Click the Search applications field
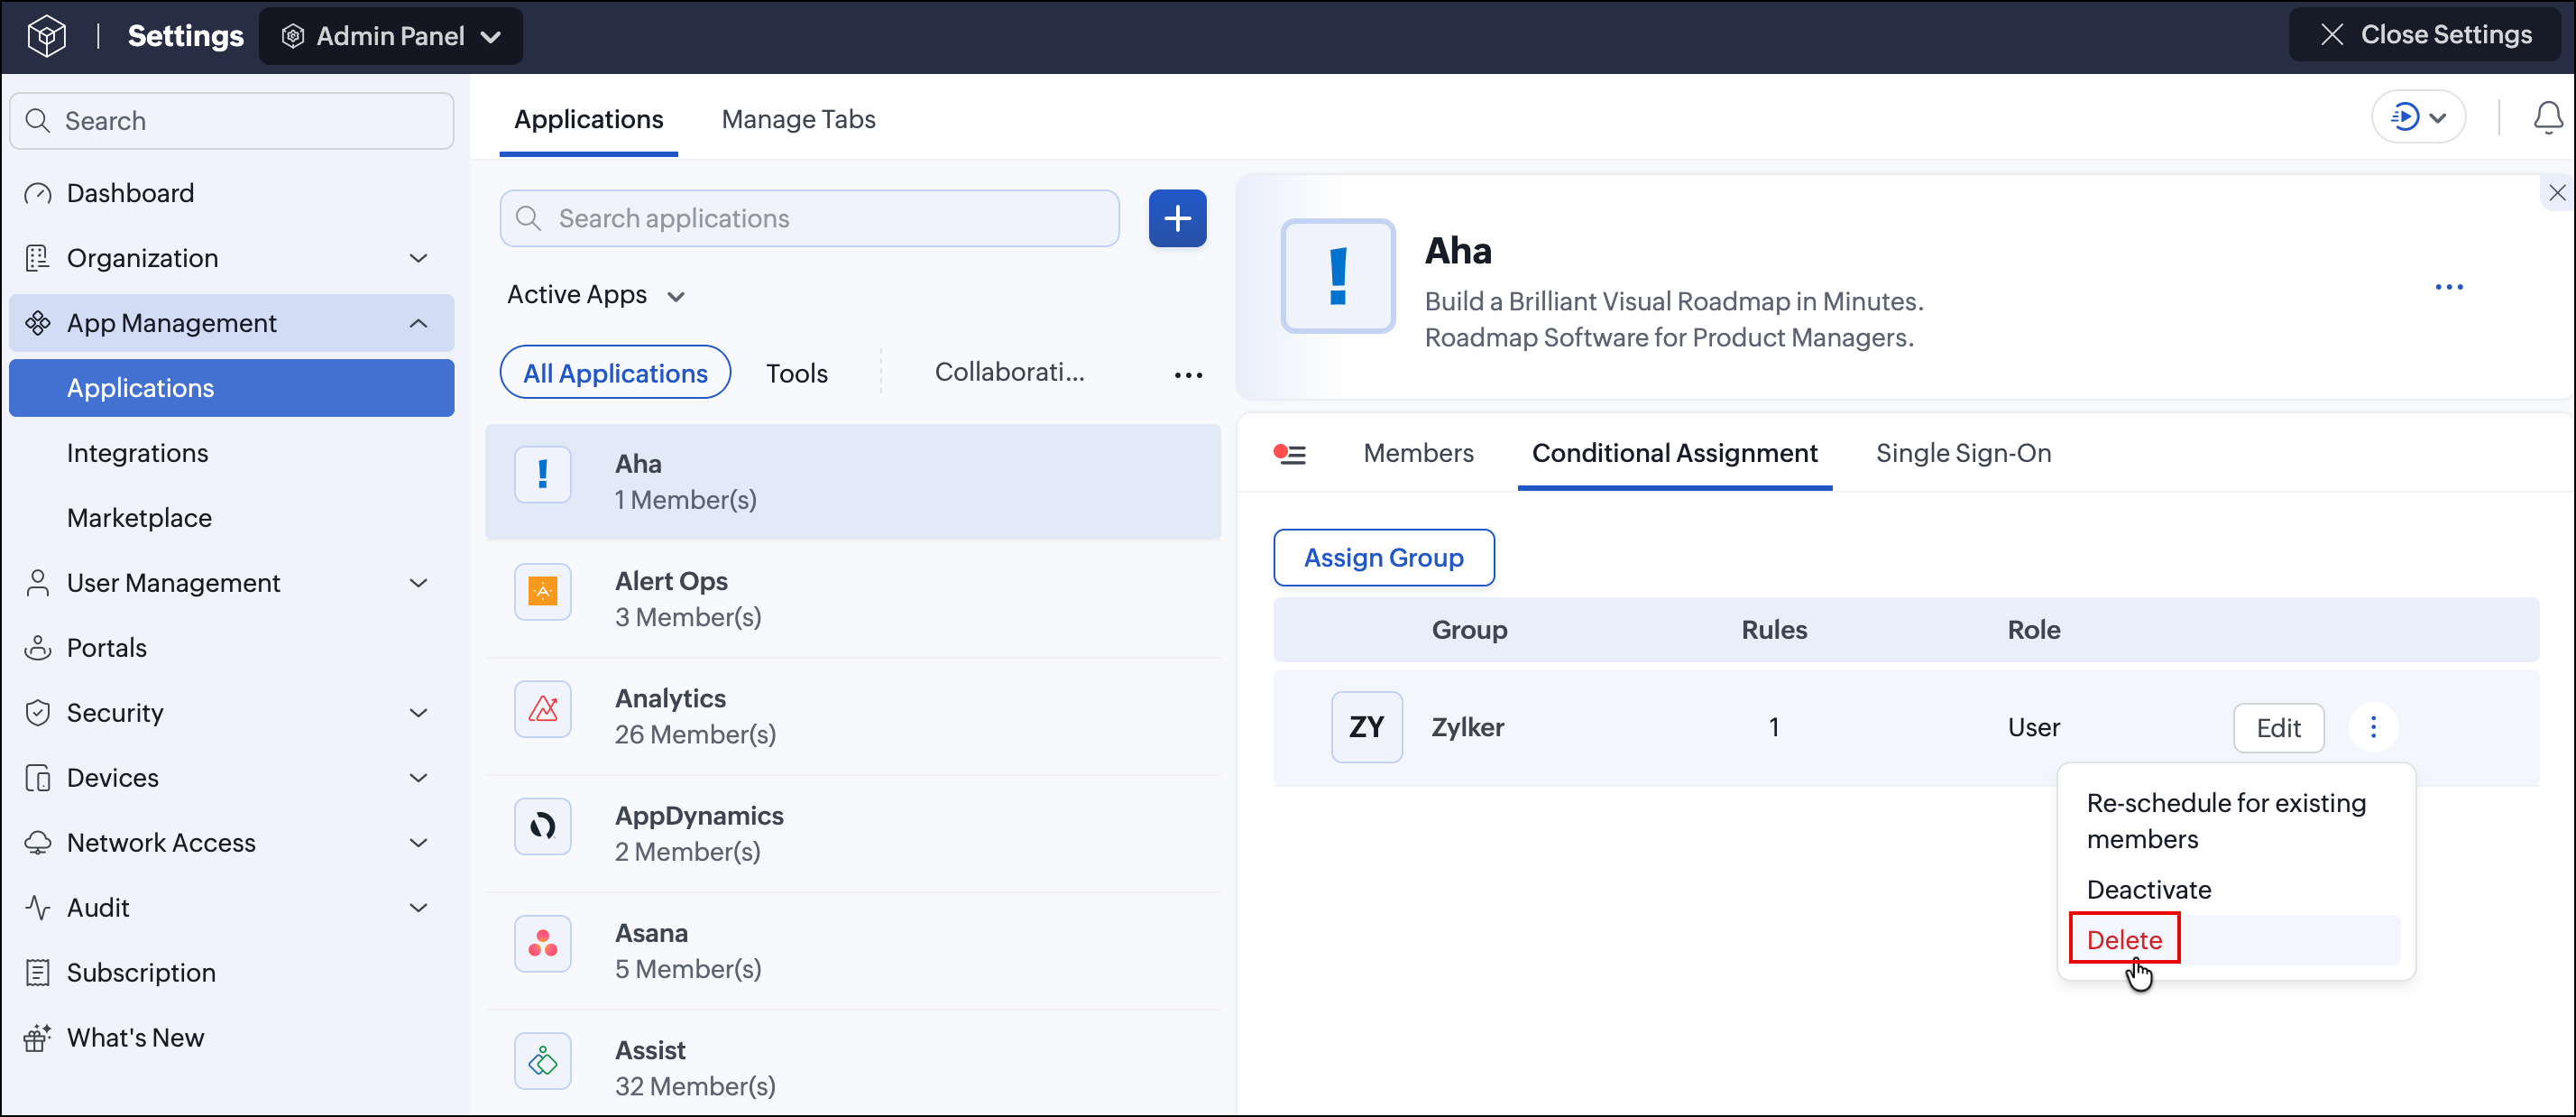The width and height of the screenshot is (2576, 1117). pos(810,218)
